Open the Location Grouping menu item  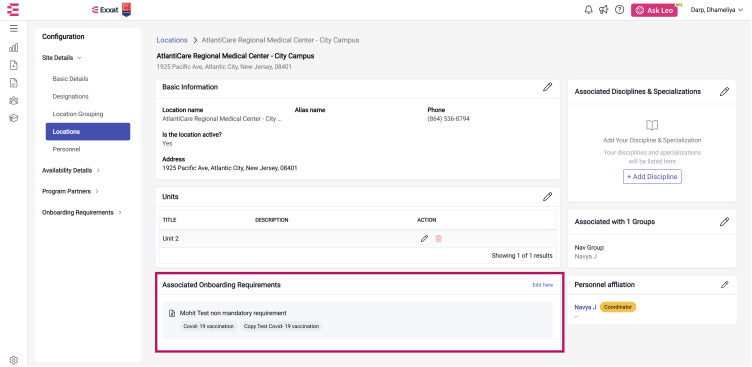click(x=78, y=114)
